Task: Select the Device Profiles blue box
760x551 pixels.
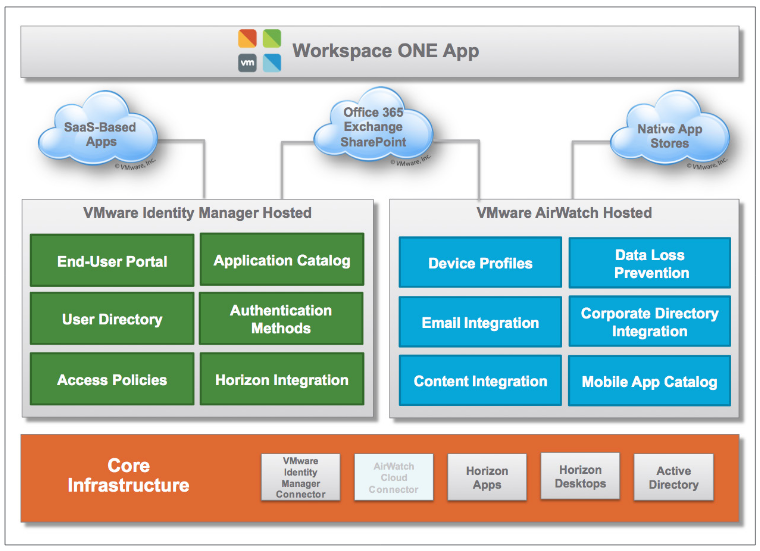Action: click(480, 262)
